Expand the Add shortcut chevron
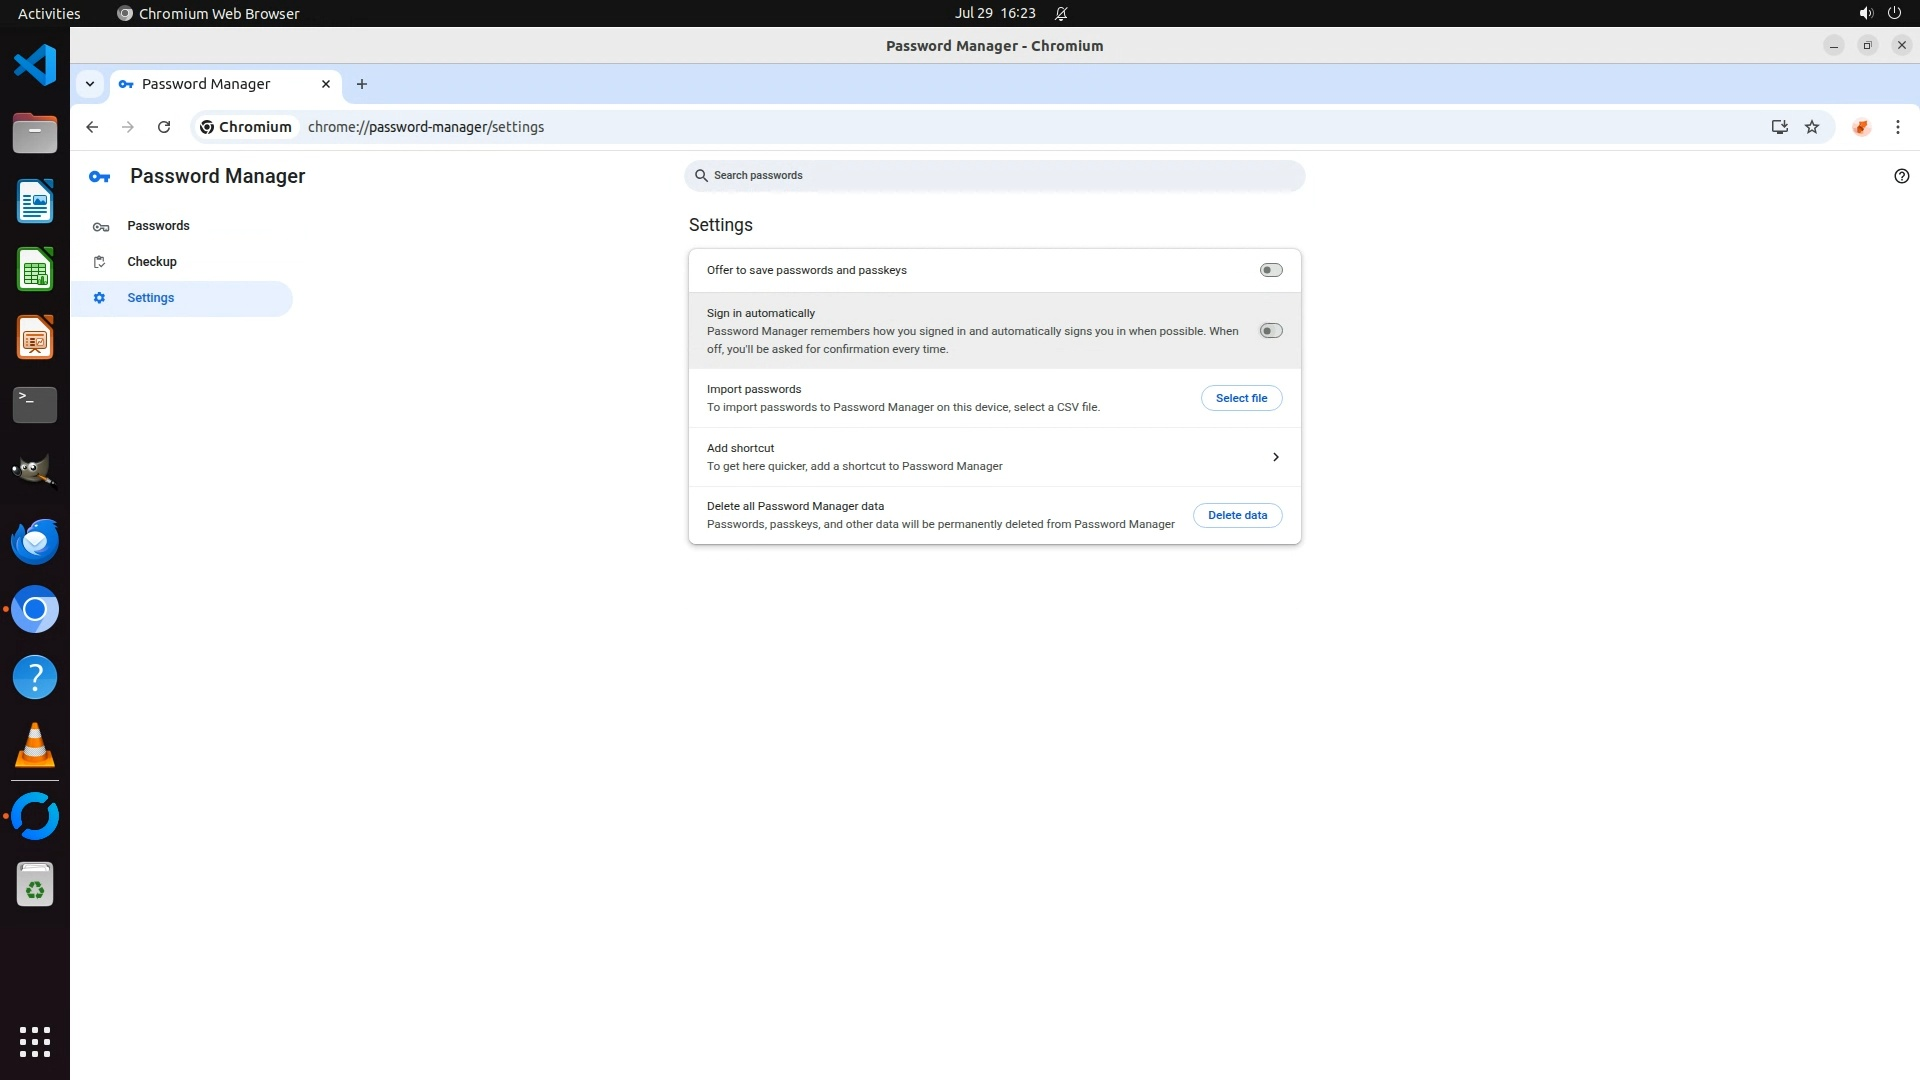The width and height of the screenshot is (1920, 1080). [x=1275, y=457]
